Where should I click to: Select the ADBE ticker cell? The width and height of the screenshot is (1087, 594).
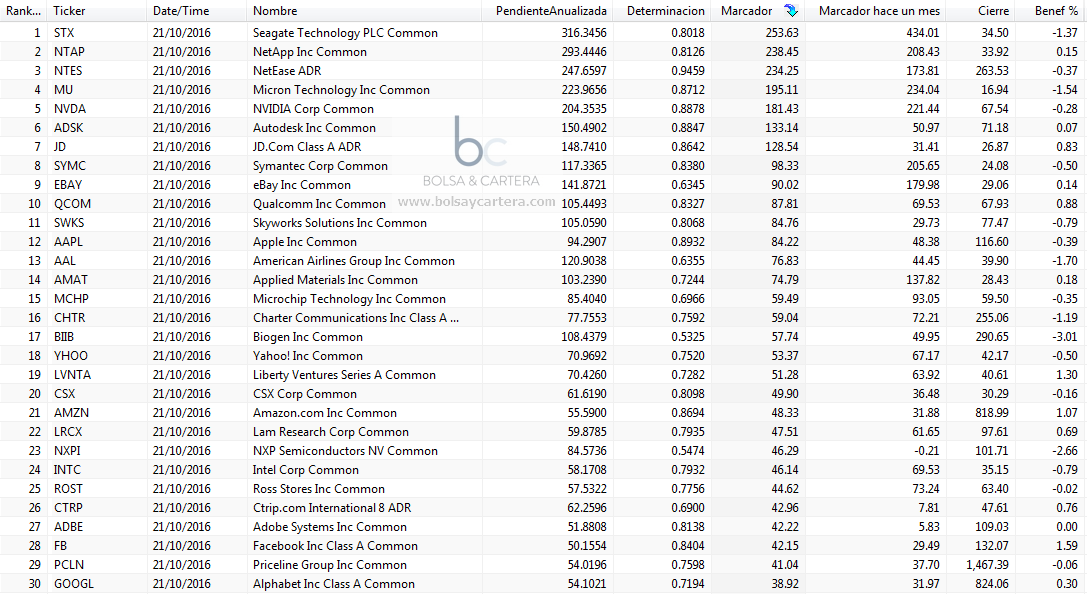tap(69, 527)
